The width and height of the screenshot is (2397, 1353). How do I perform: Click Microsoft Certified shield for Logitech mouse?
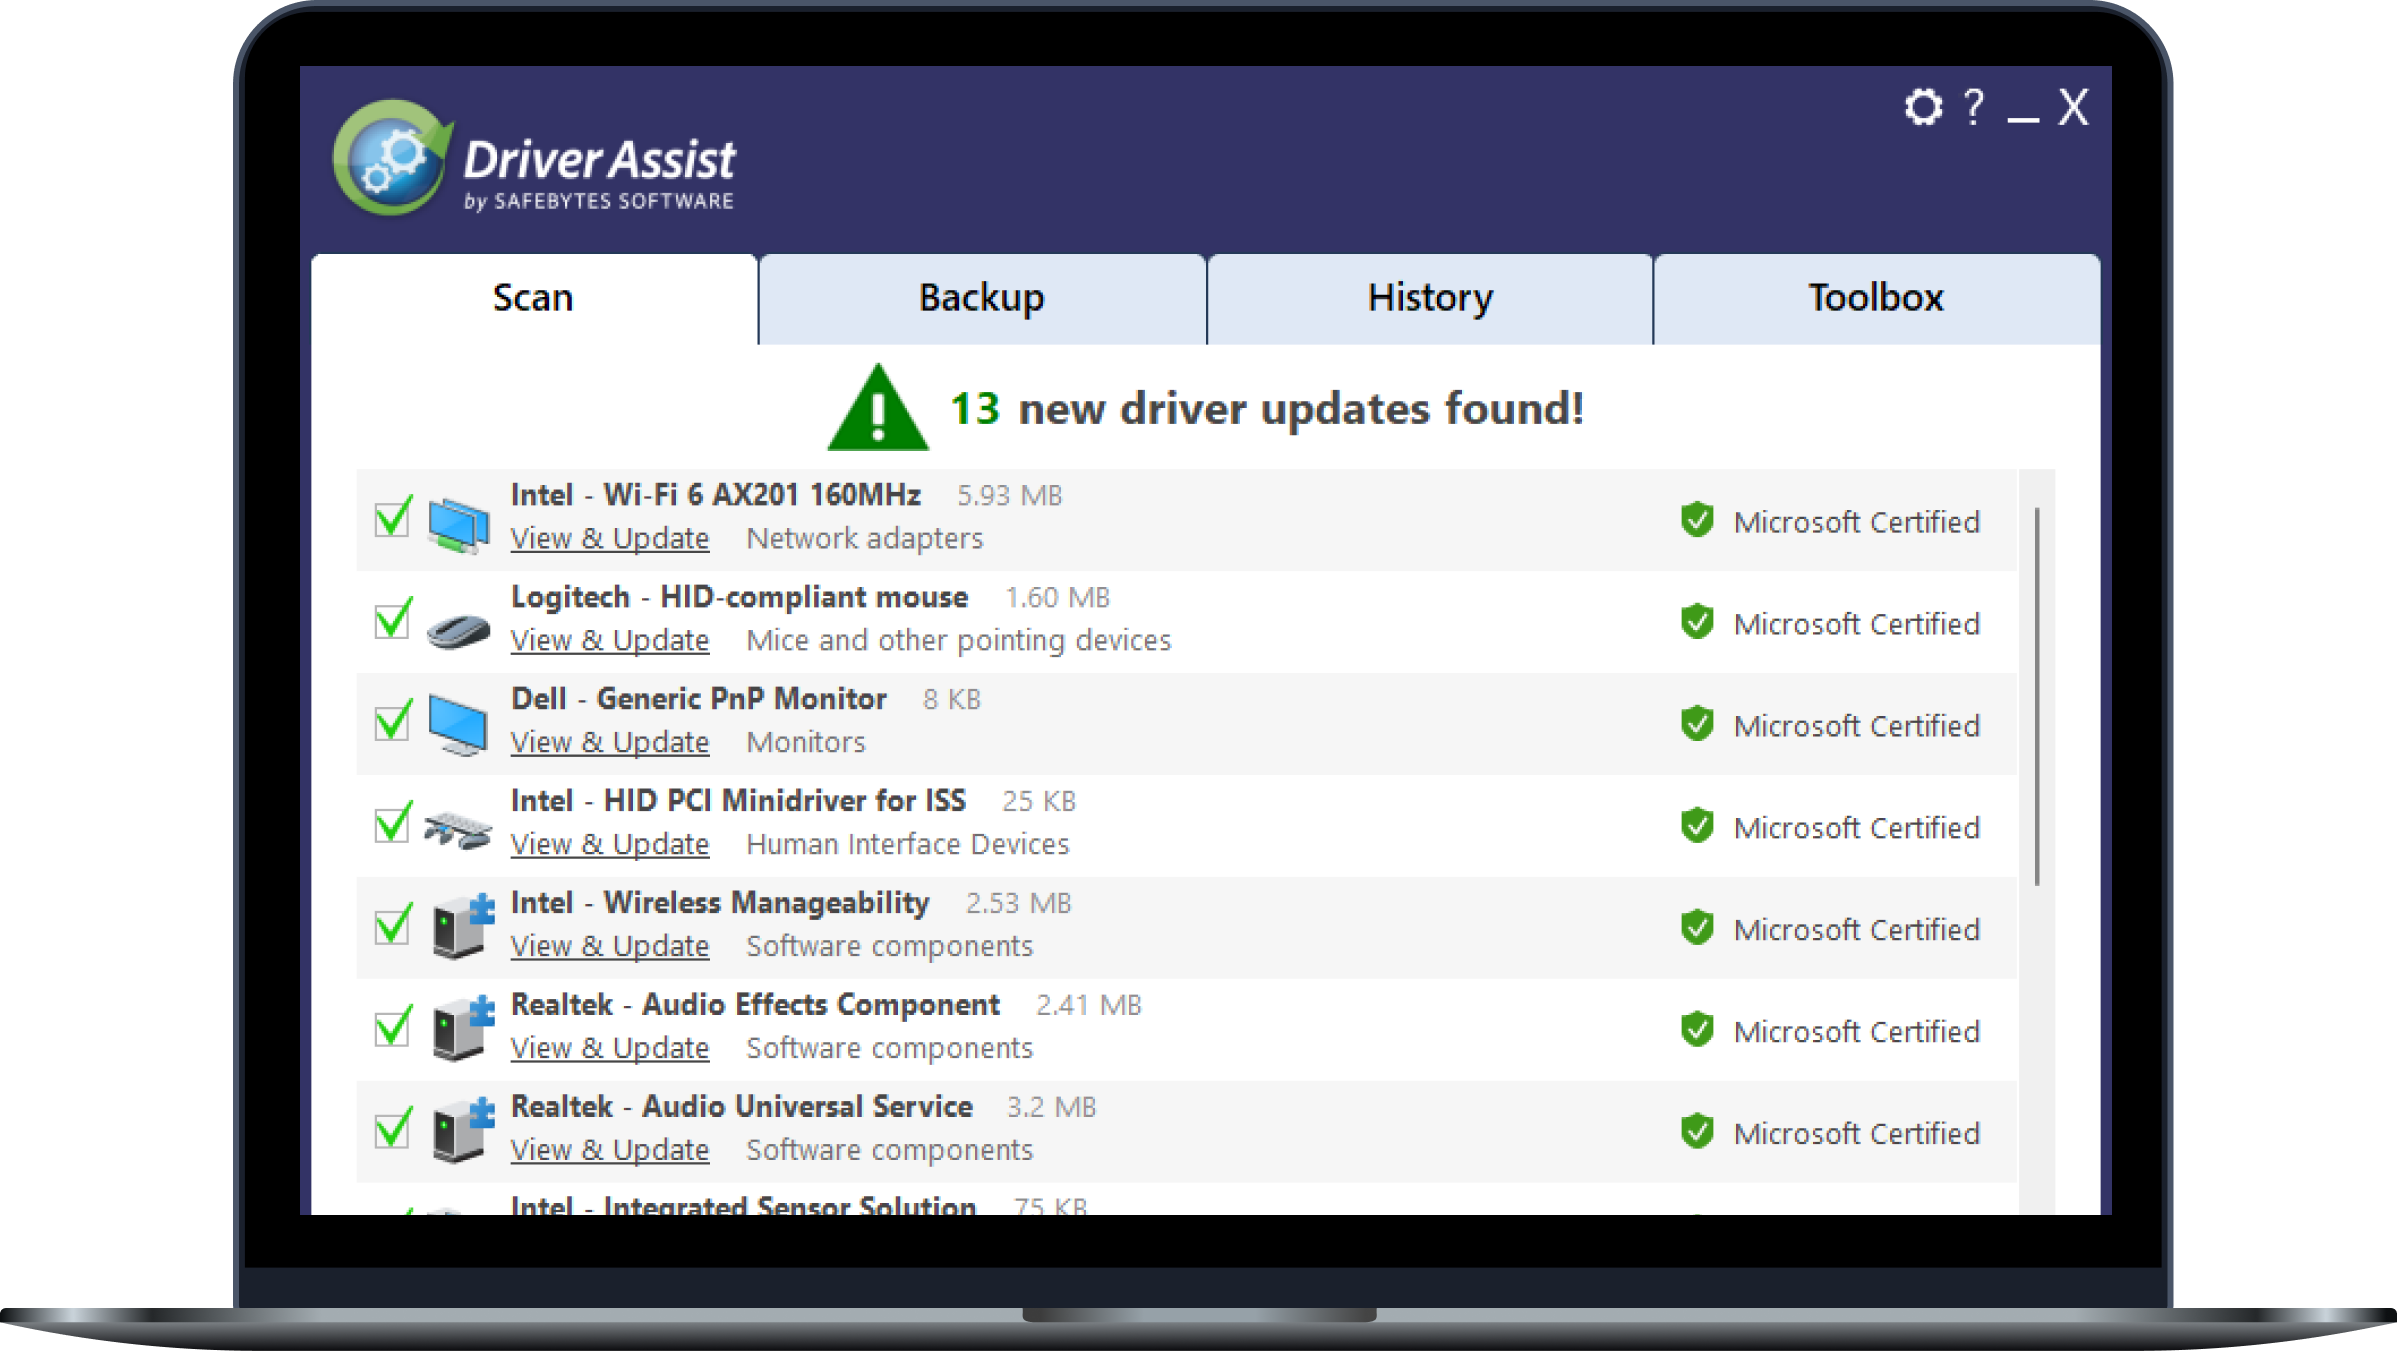tap(1697, 623)
